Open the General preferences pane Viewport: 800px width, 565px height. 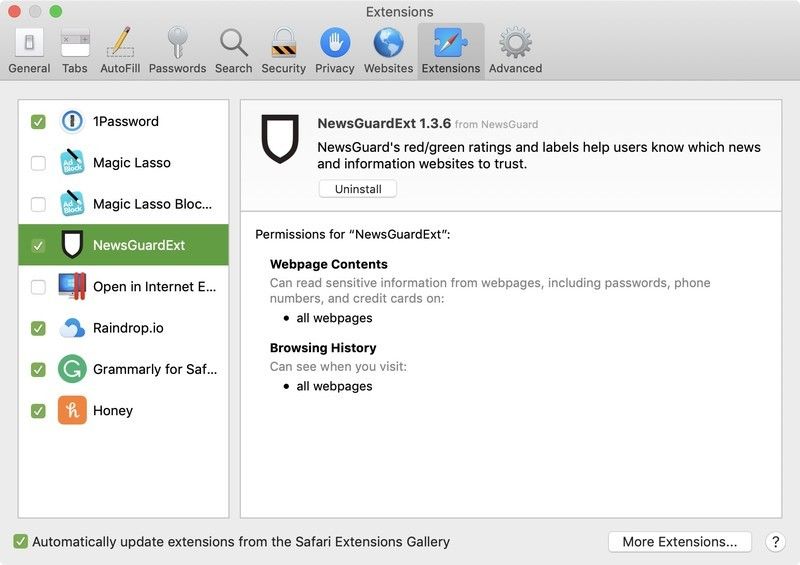coord(29,50)
